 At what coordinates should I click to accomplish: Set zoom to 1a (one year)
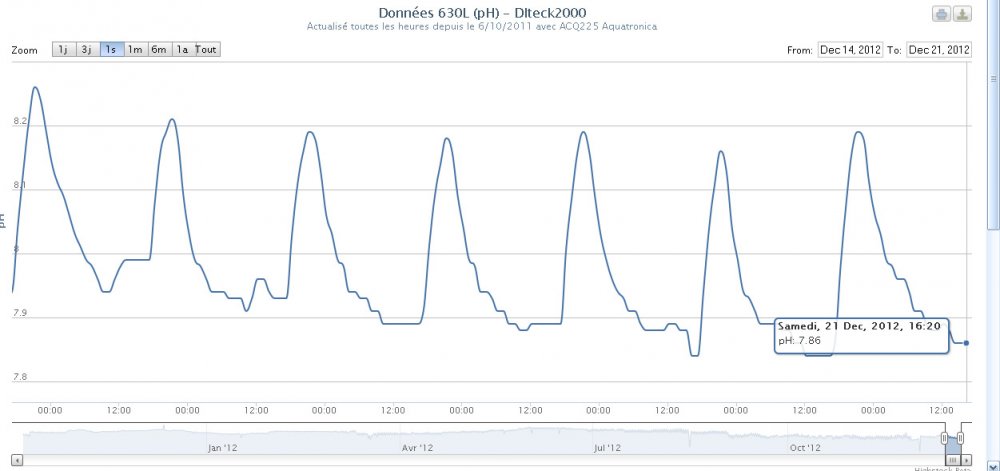point(183,49)
